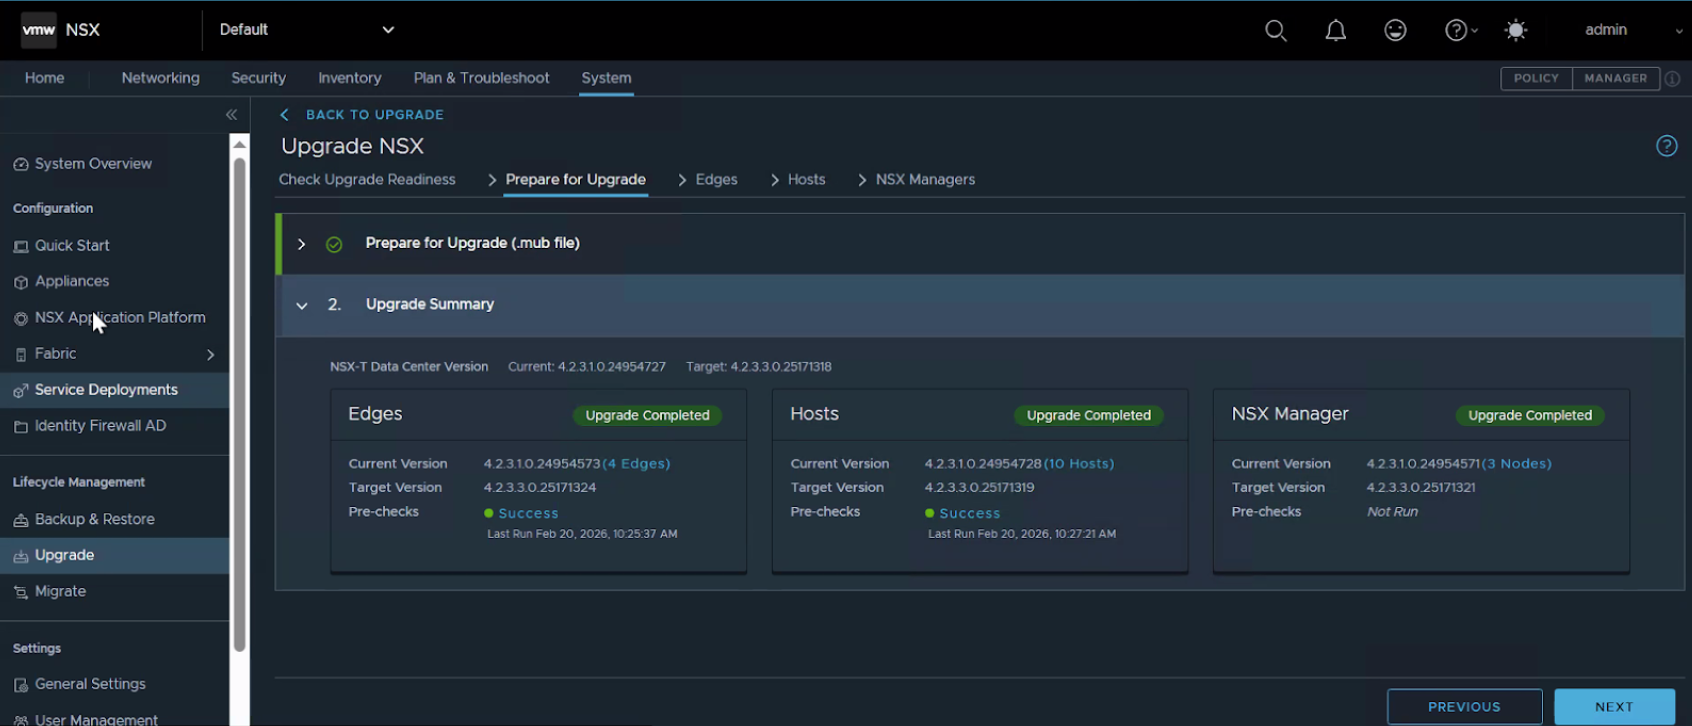The width and height of the screenshot is (1692, 726).
Task: Click the info icon next to Manager
Action: 1672,79
